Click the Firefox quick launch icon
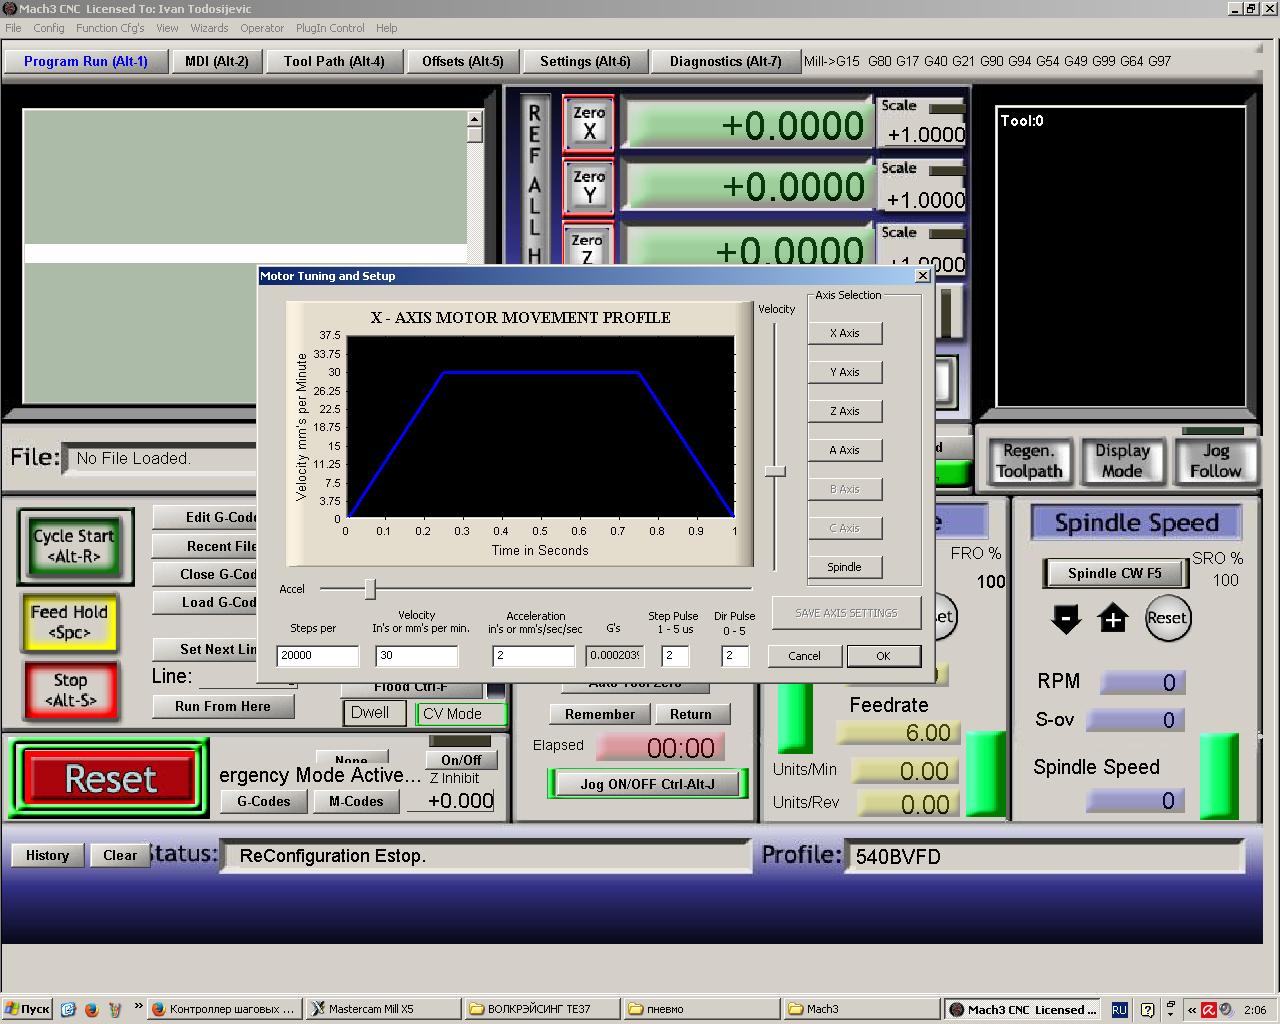 (91, 1009)
